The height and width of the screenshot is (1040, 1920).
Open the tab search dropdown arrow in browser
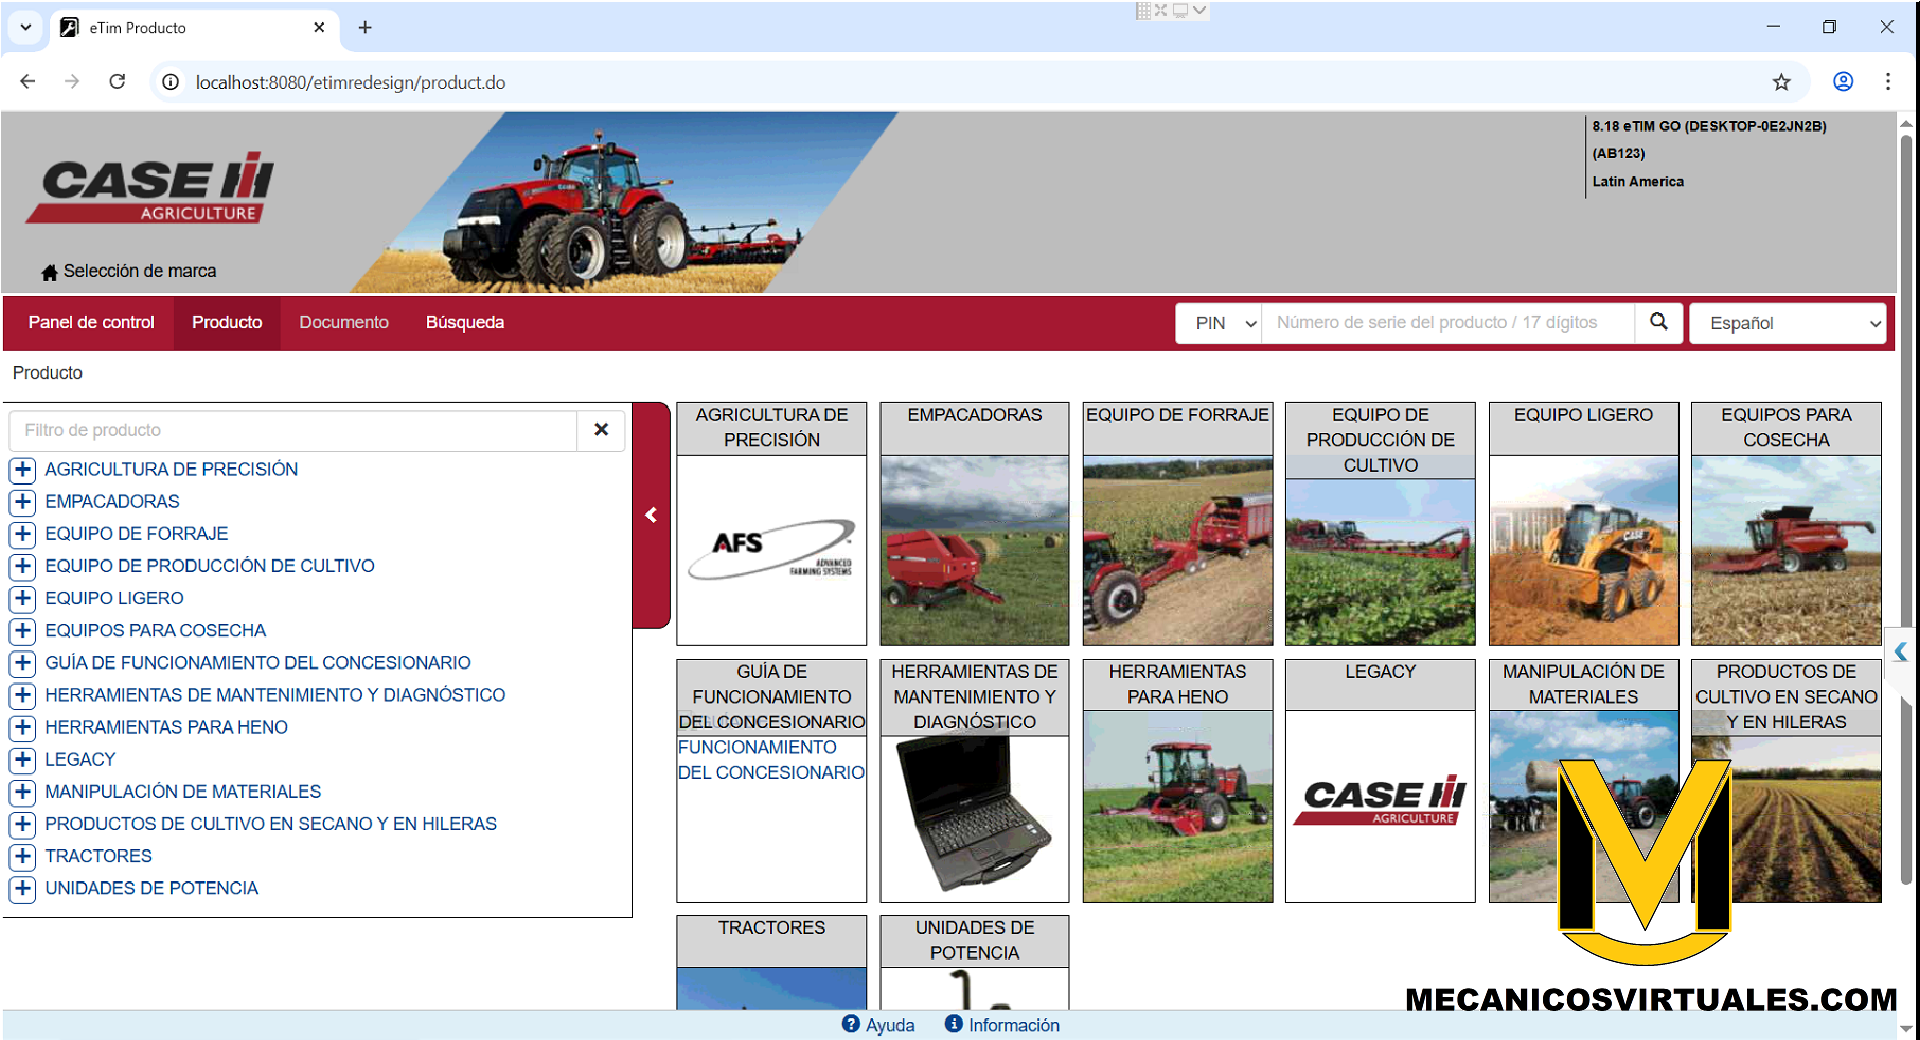pyautogui.click(x=26, y=28)
